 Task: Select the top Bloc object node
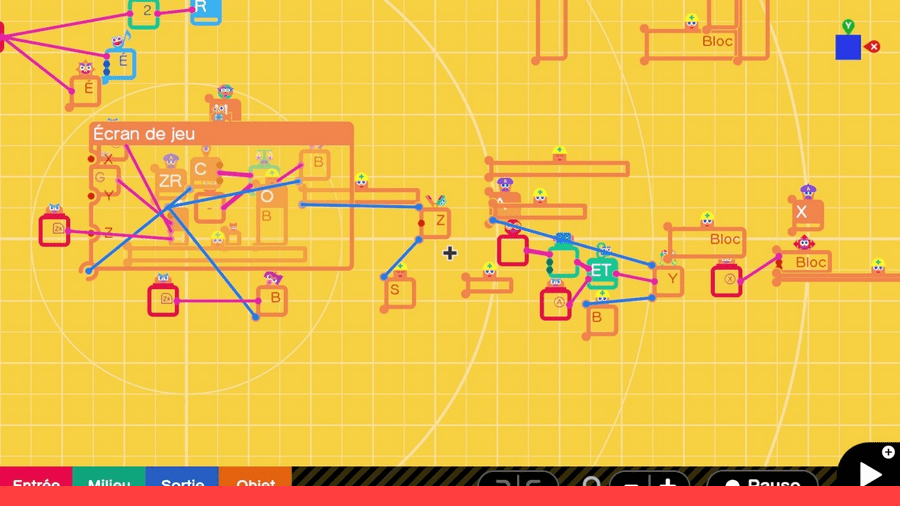[x=718, y=42]
